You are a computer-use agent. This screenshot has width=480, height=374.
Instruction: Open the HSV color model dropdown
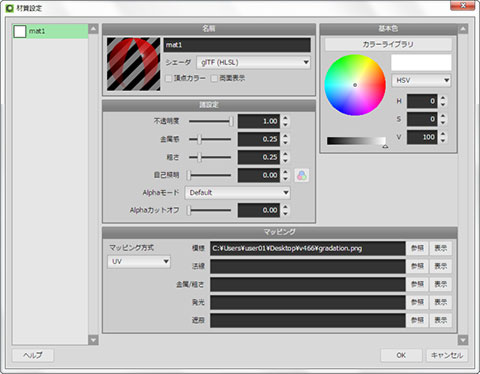[x=422, y=80]
